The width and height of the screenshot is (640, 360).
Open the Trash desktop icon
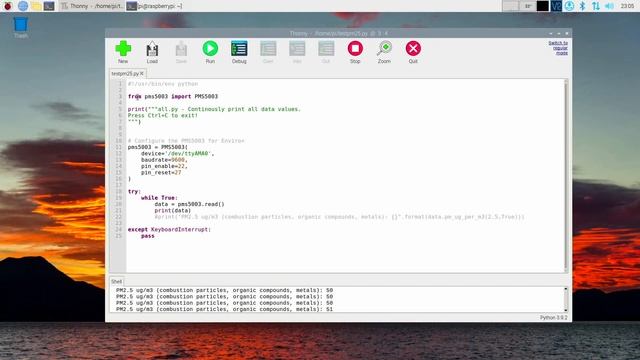coord(20,27)
